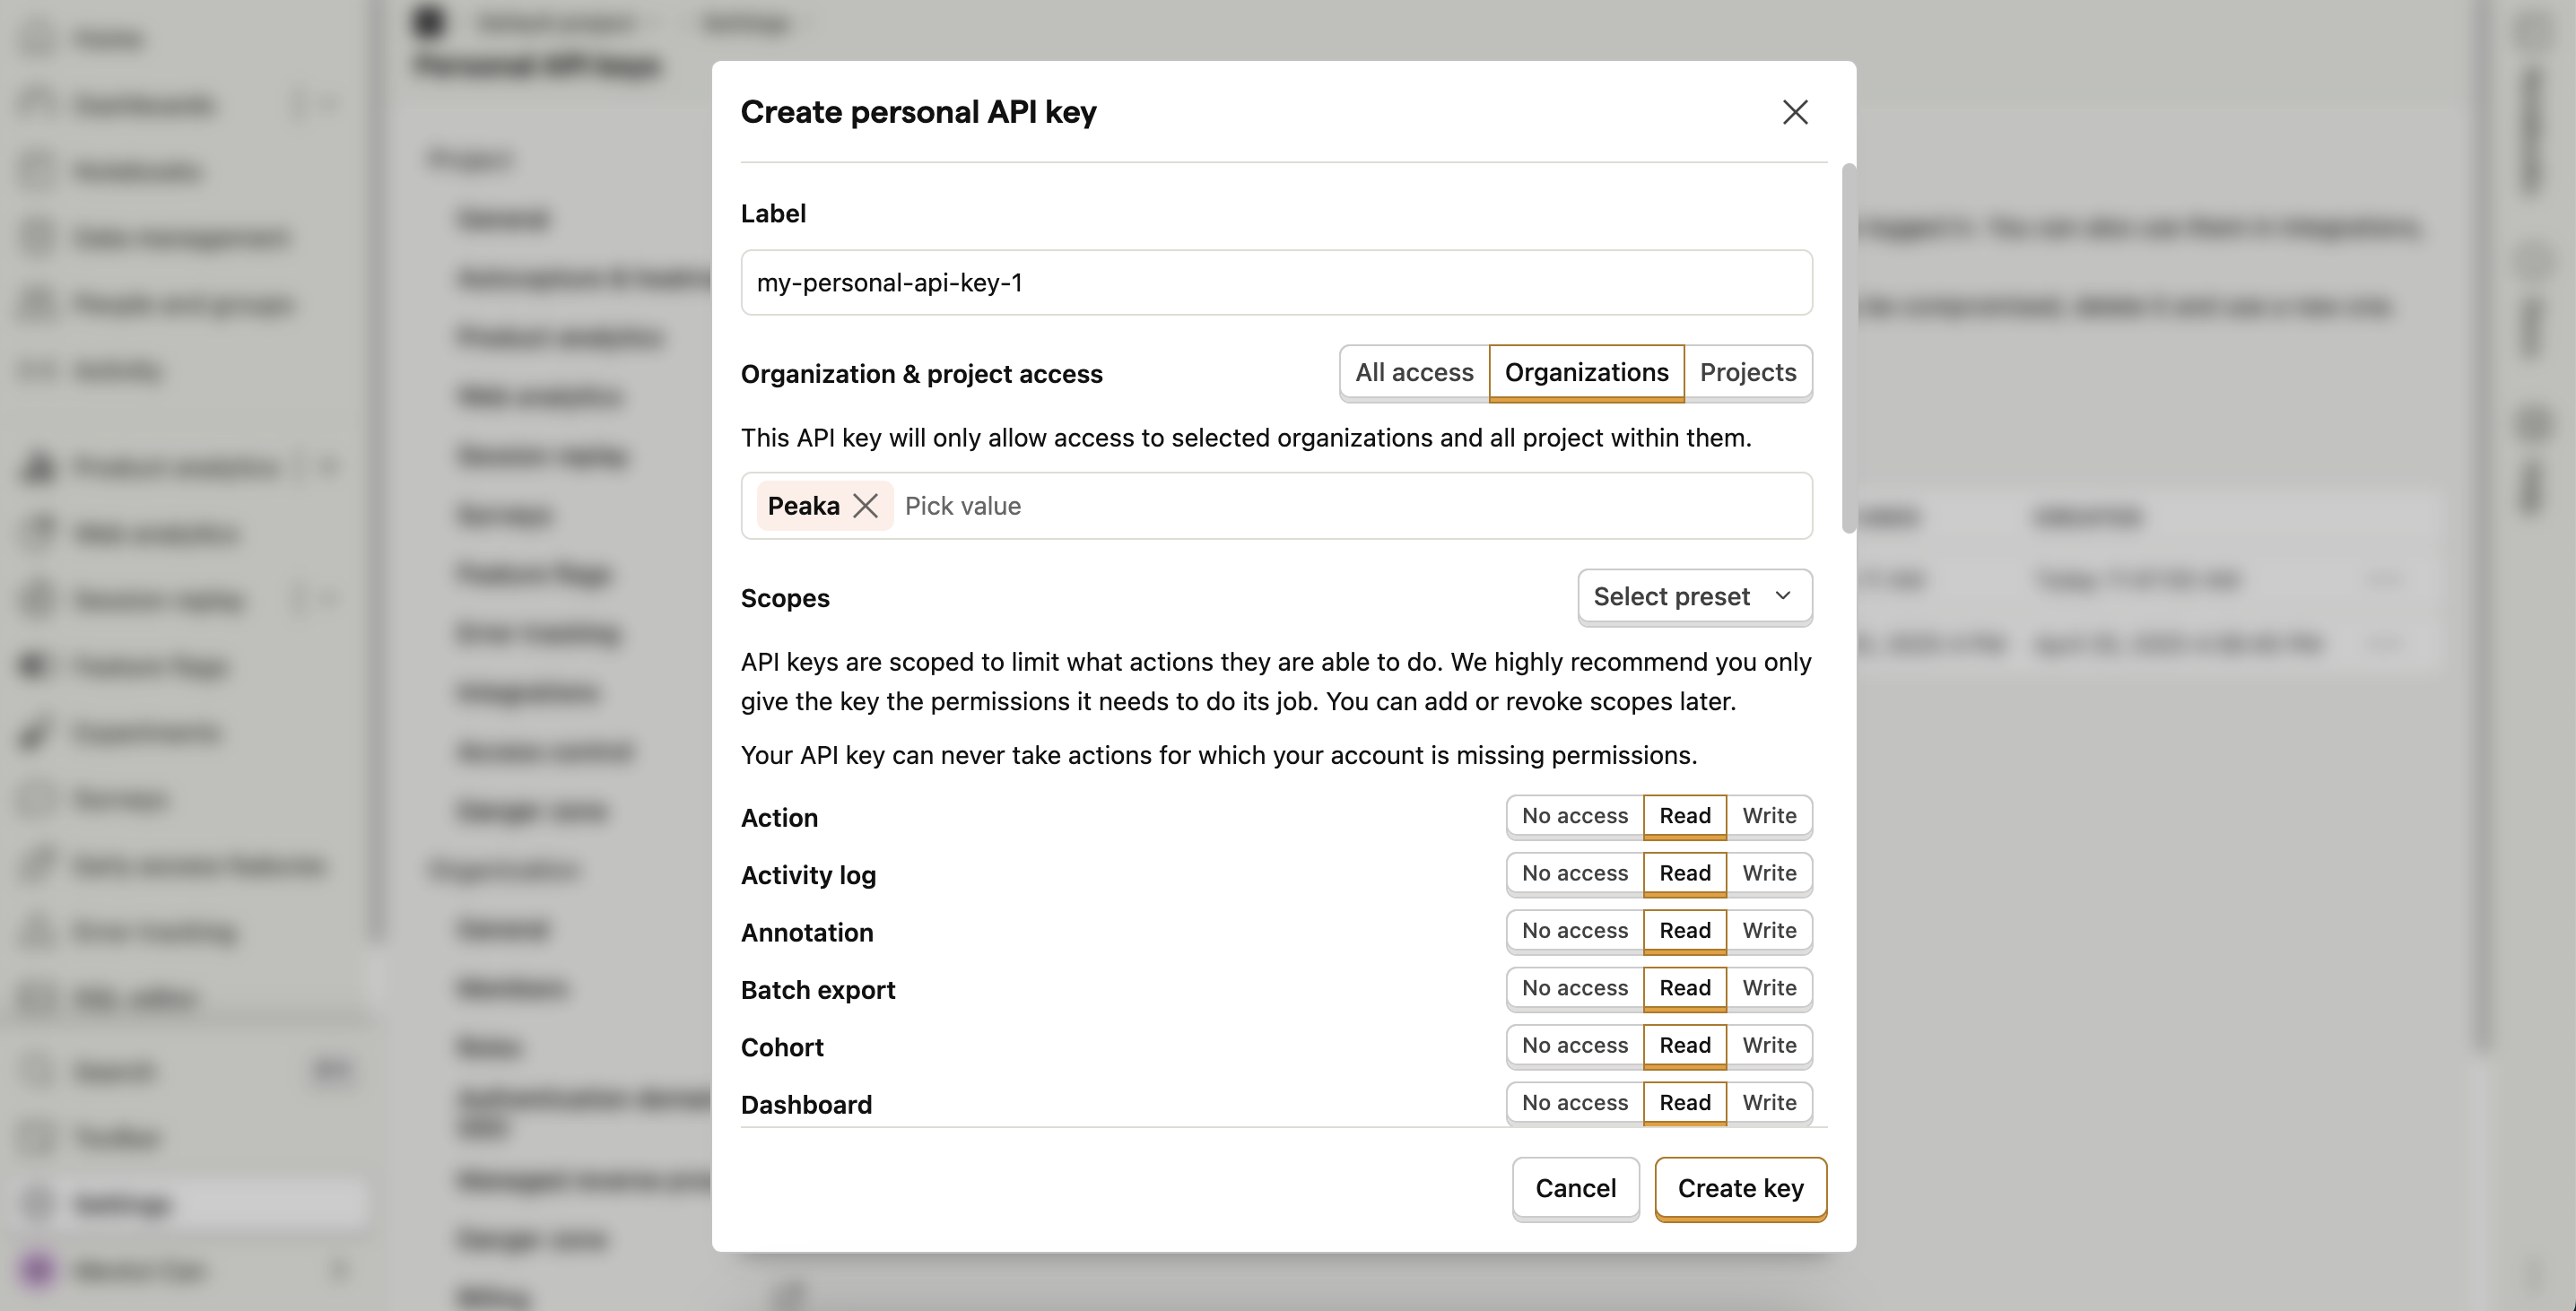The width and height of the screenshot is (2576, 1311).
Task: Set Dashboard scope to Write
Action: click(x=1769, y=1103)
